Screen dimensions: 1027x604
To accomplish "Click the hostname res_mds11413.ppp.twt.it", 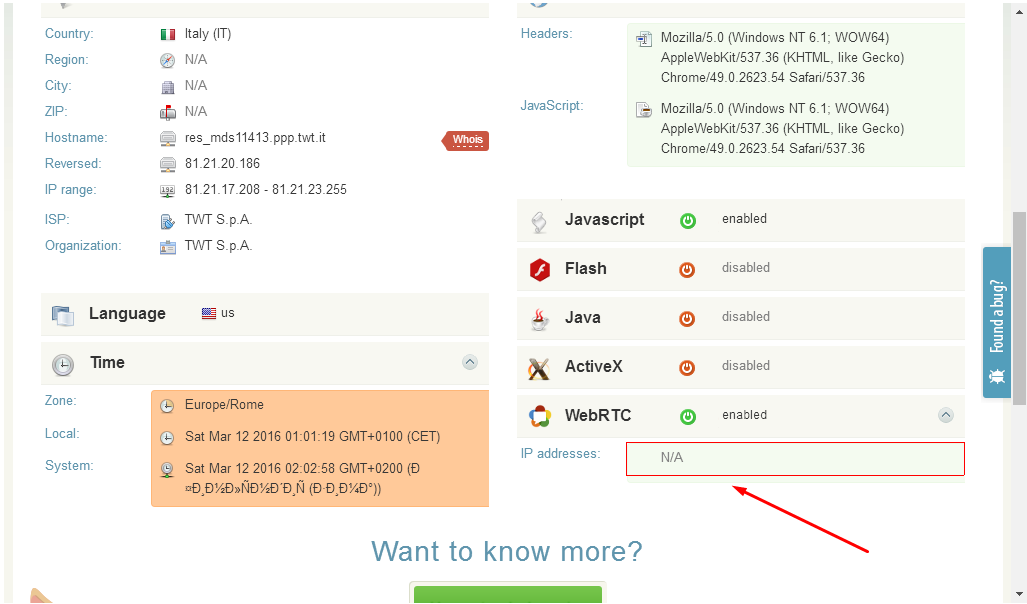I will coord(255,138).
